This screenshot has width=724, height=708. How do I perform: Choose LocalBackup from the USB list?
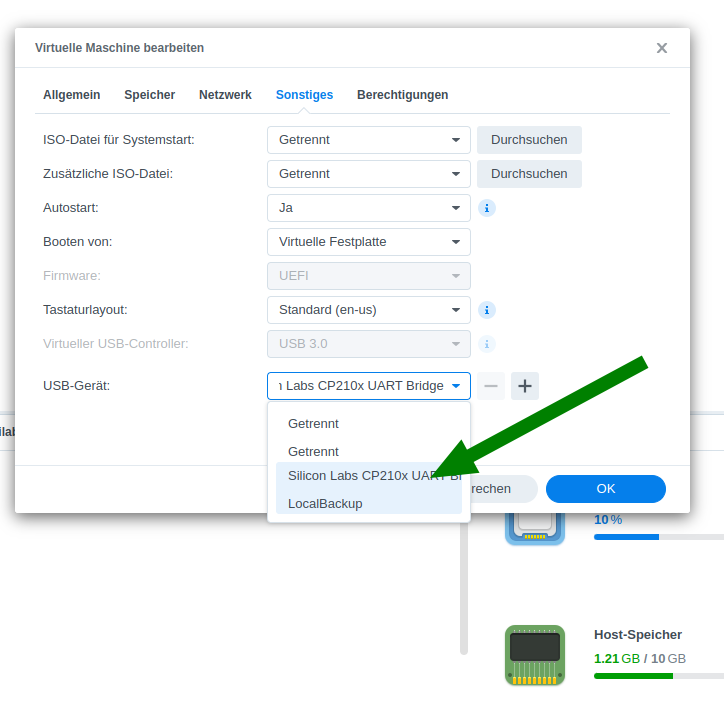(325, 503)
